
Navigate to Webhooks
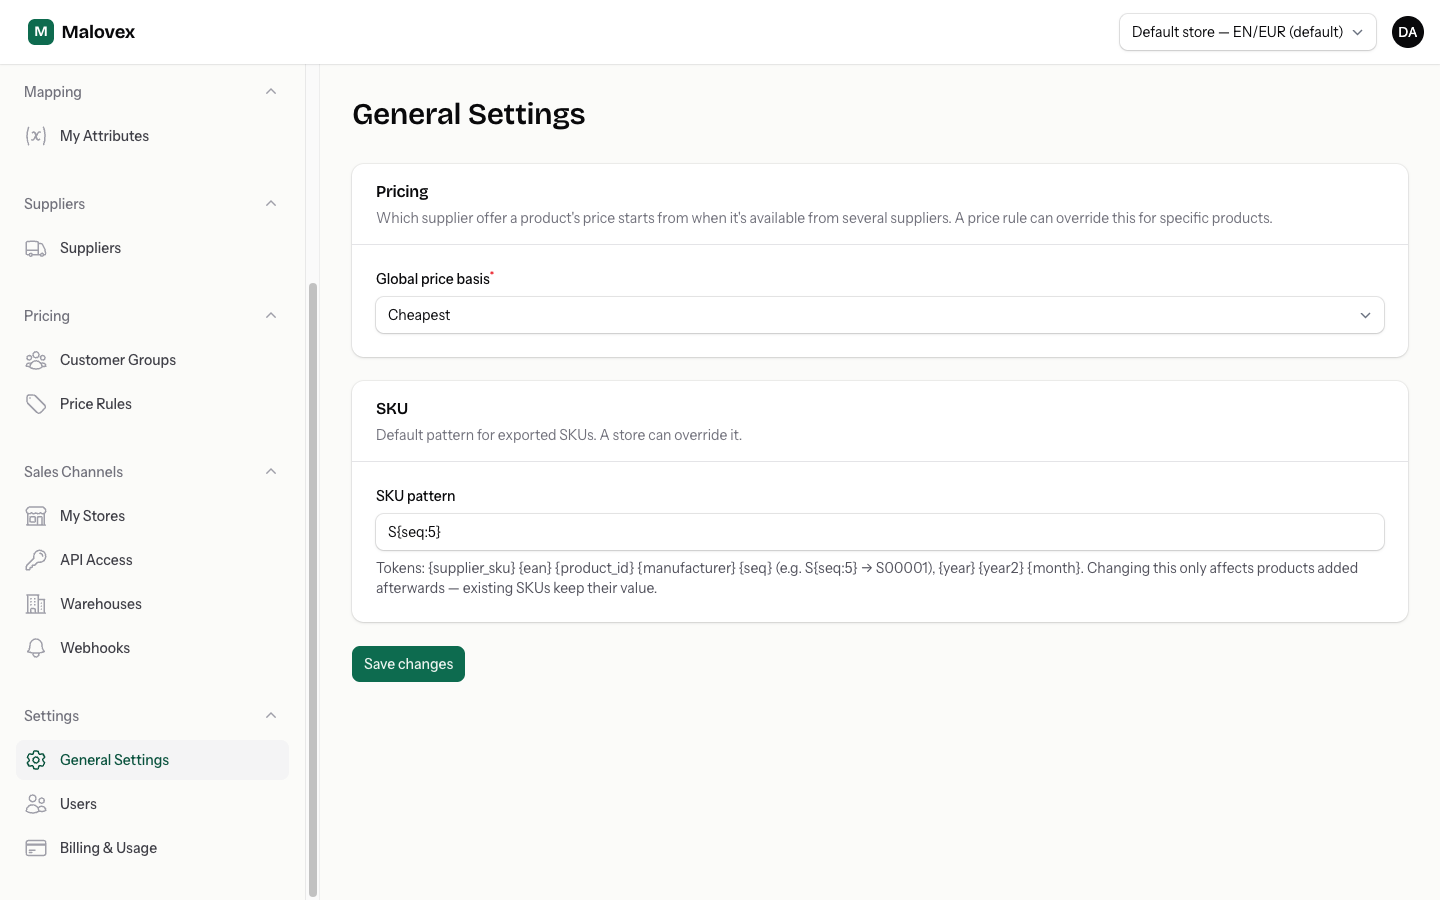coord(152,648)
